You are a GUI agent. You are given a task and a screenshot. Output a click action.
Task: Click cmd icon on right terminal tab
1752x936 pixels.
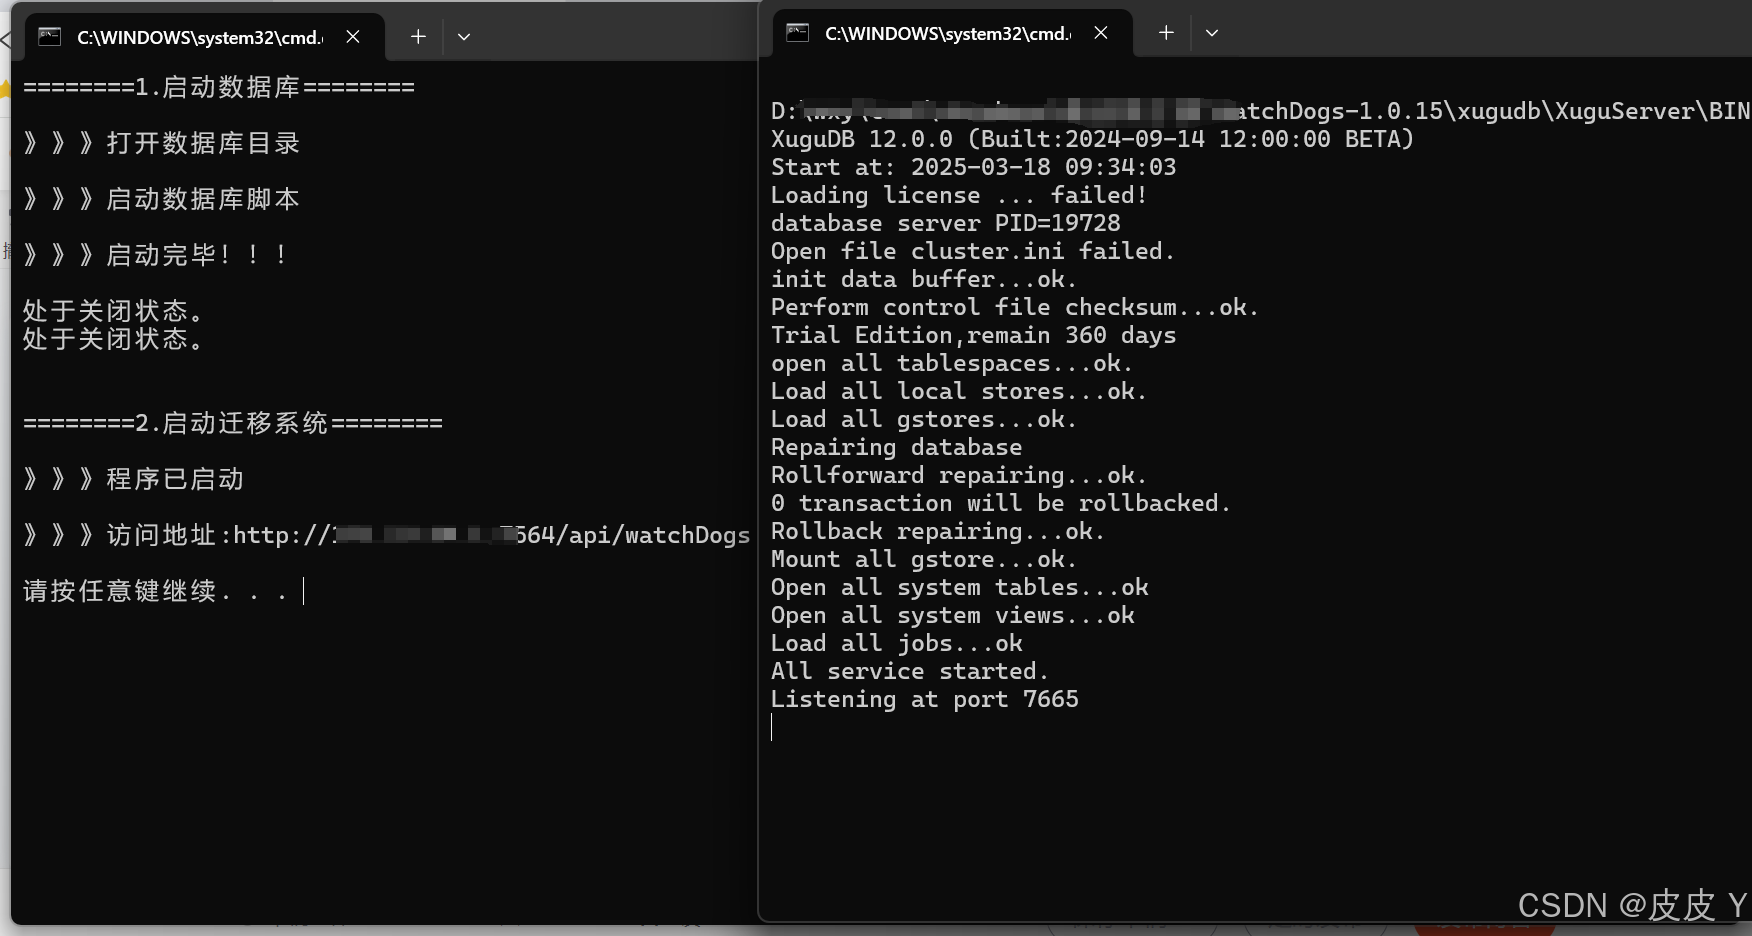coord(797,33)
